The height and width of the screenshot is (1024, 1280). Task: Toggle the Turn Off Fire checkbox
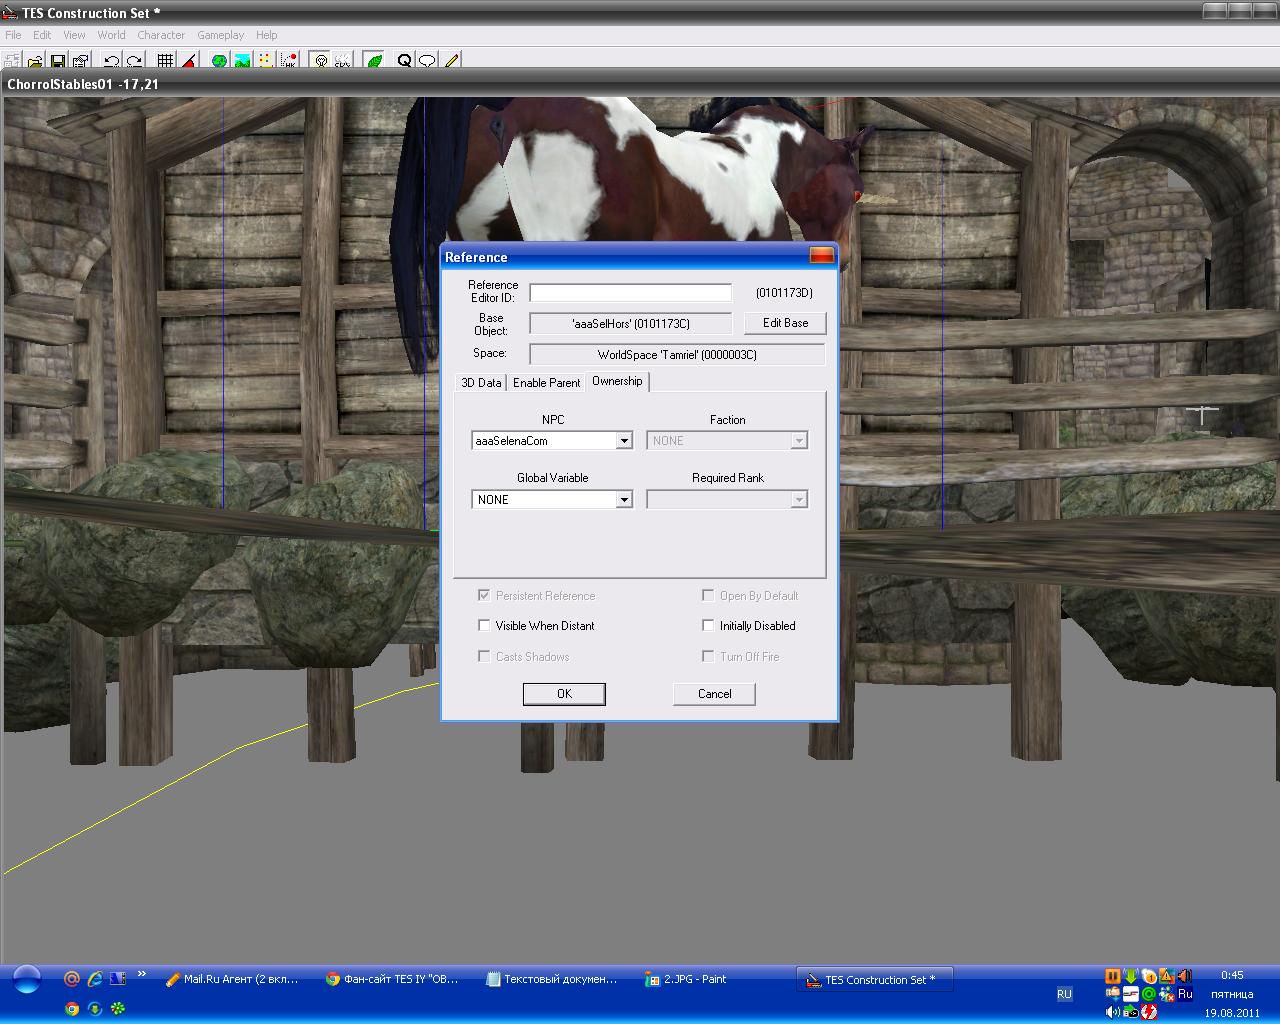(741, 657)
